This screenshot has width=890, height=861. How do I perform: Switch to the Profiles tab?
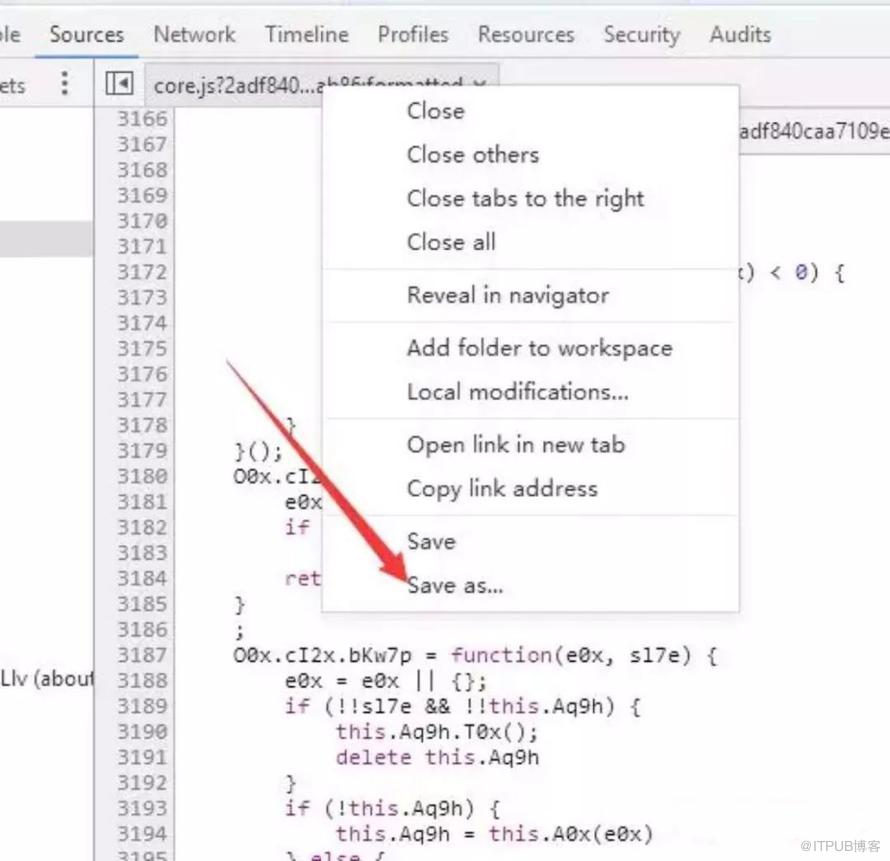click(x=413, y=35)
